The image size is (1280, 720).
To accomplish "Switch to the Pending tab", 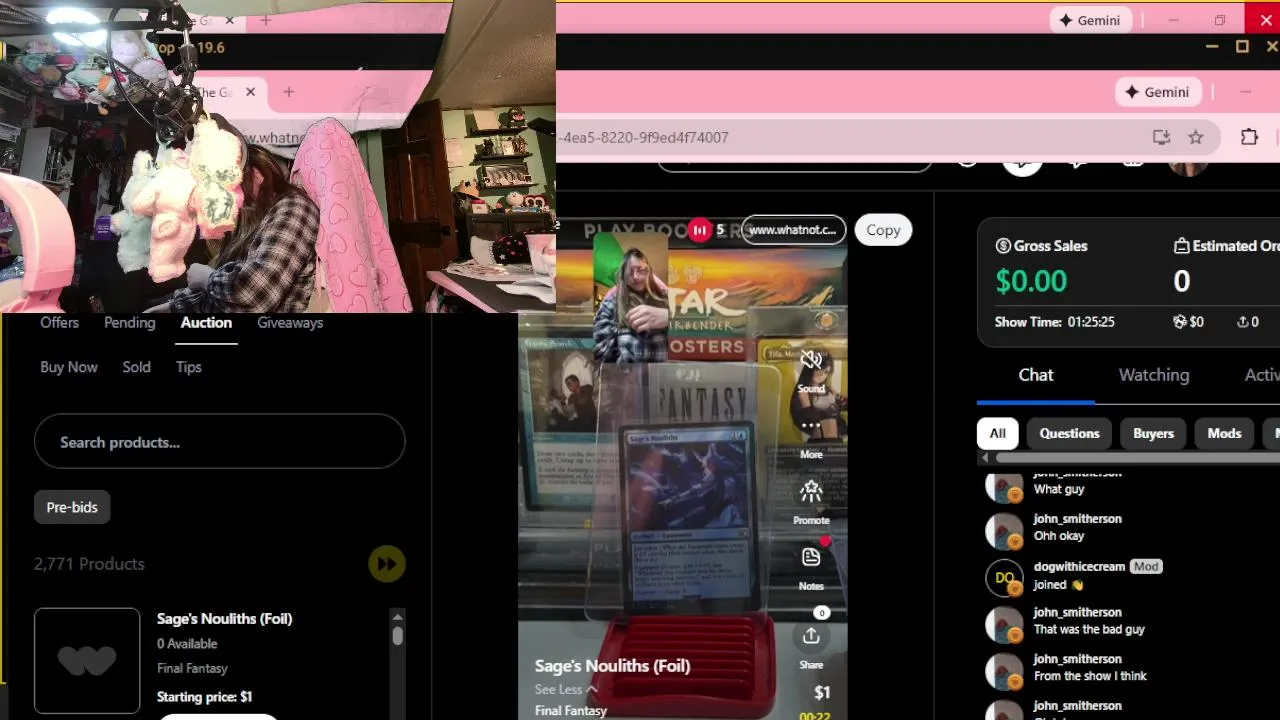I will coord(129,322).
